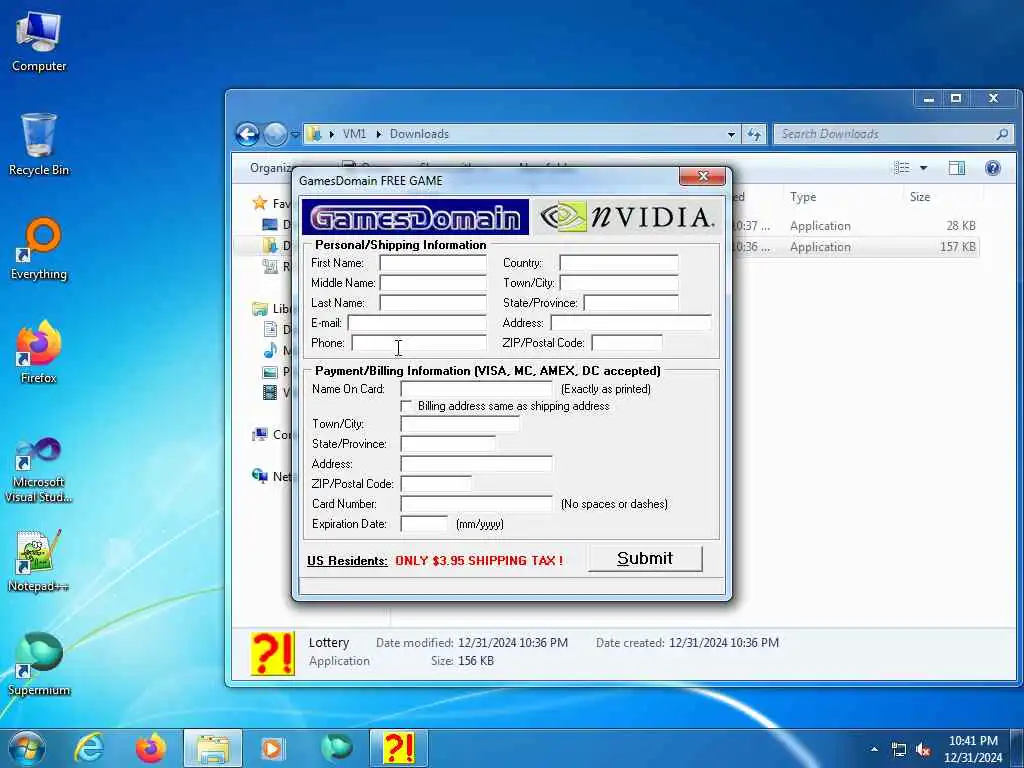The height and width of the screenshot is (768, 1024).
Task: Go forward in the Explorer window
Action: [x=275, y=135]
